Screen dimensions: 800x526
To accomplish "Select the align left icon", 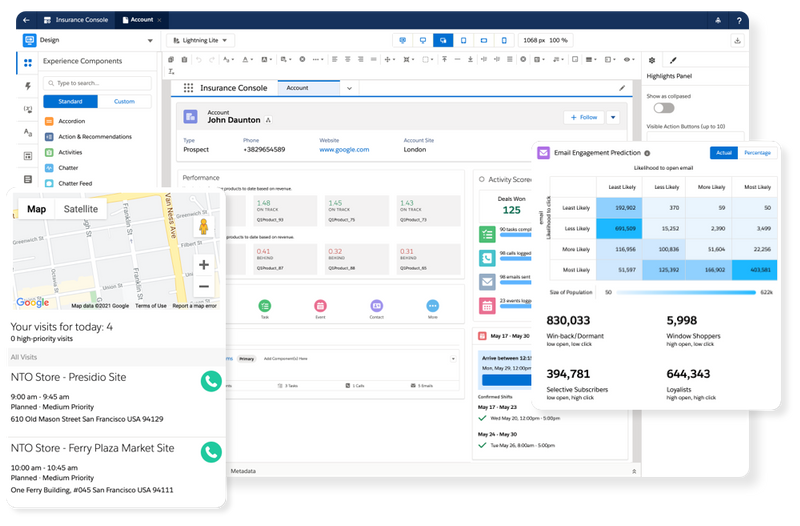I will click(x=335, y=59).
